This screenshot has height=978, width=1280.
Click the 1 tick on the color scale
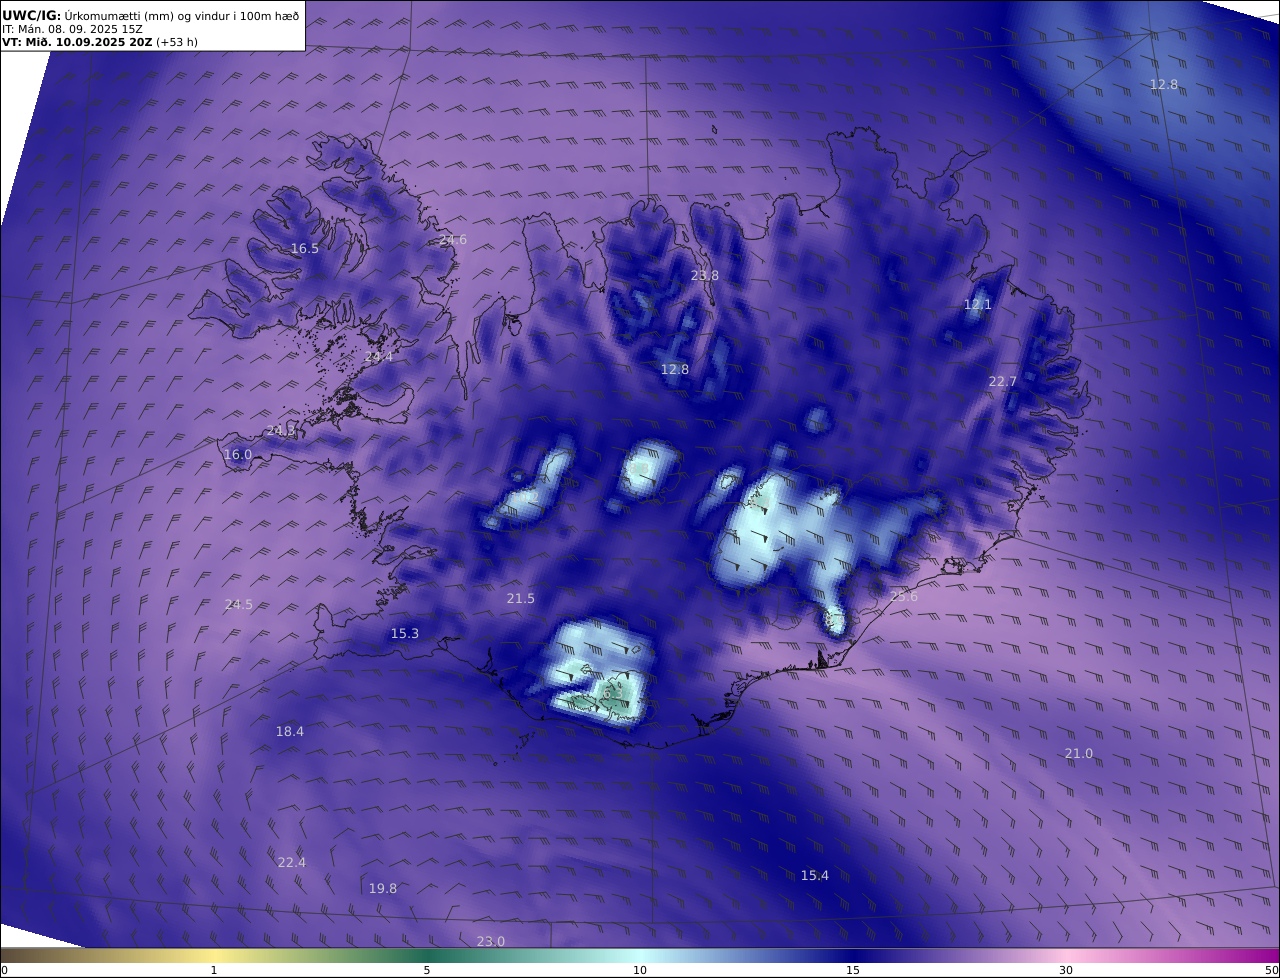[x=214, y=970]
